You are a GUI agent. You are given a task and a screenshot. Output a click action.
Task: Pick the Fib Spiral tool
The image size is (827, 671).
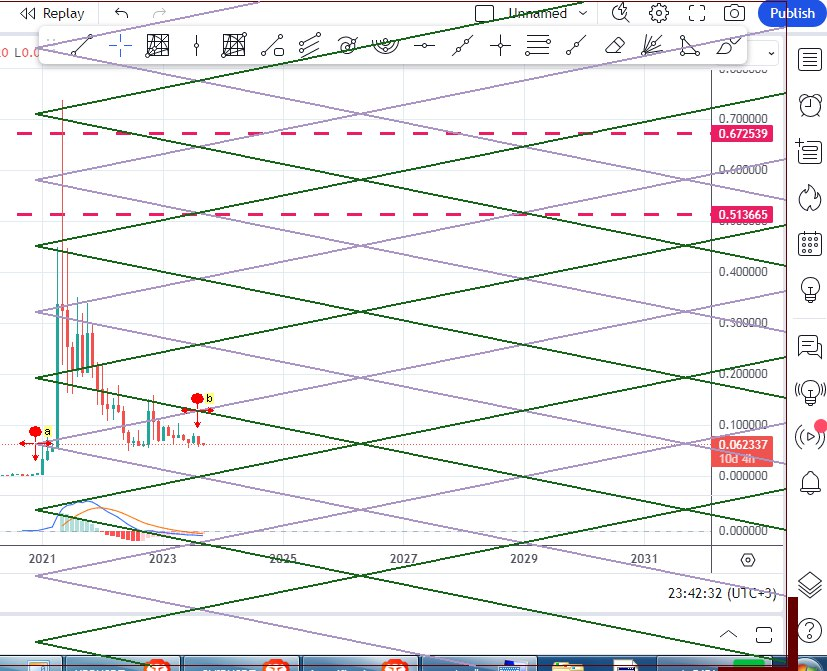(x=348, y=45)
